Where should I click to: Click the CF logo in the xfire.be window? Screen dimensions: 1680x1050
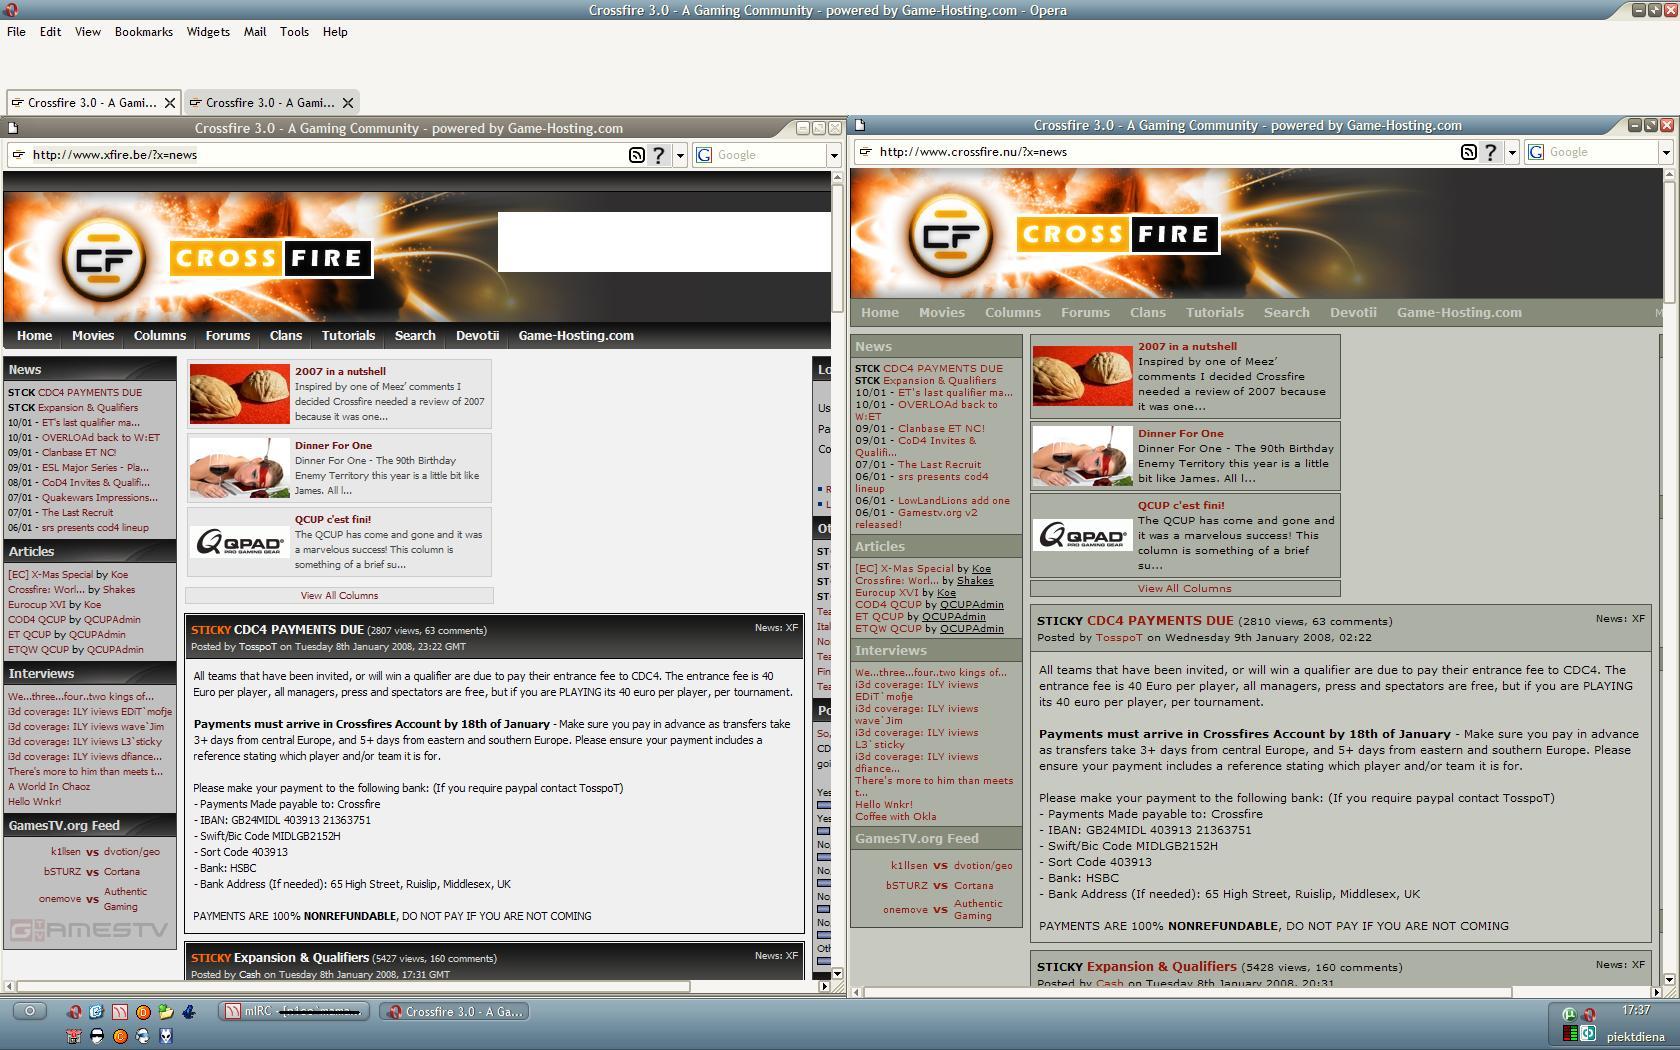pos(105,259)
